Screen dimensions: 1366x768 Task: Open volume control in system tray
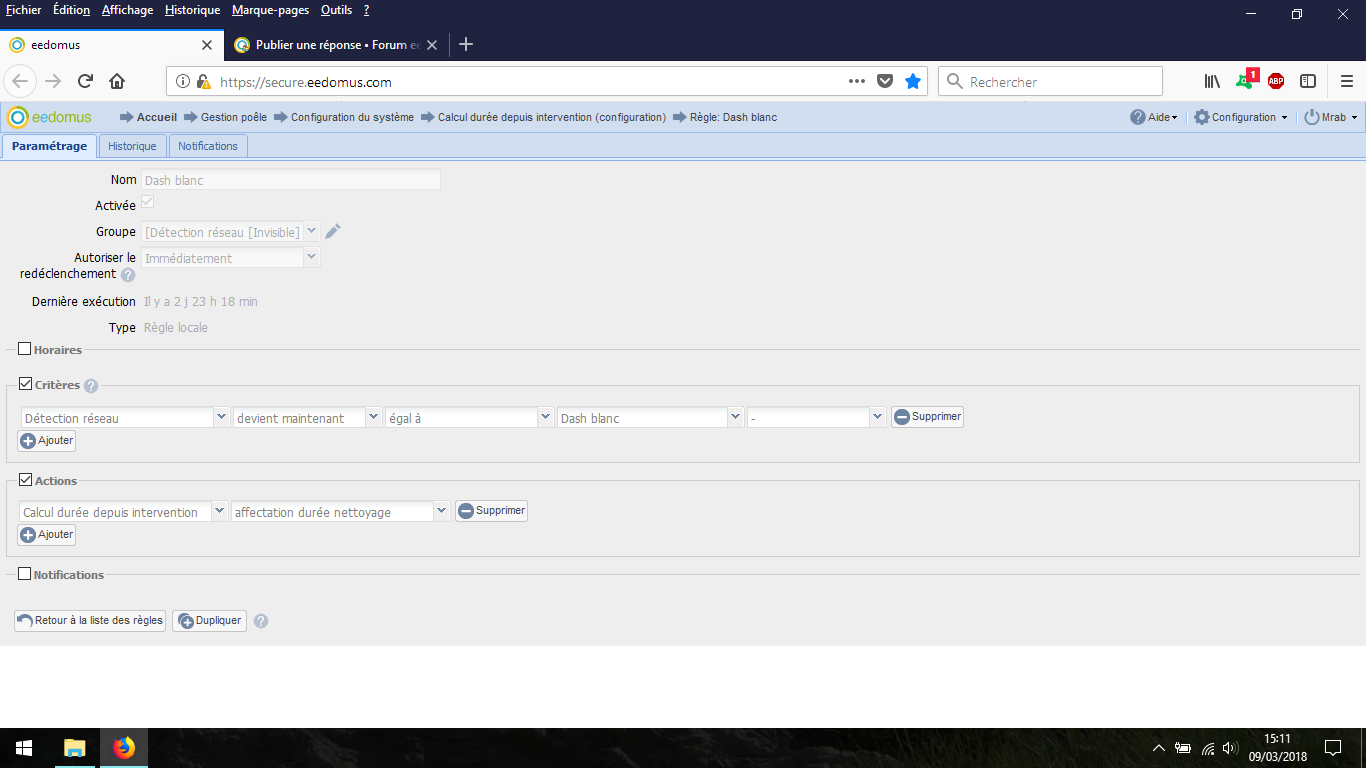[1229, 748]
